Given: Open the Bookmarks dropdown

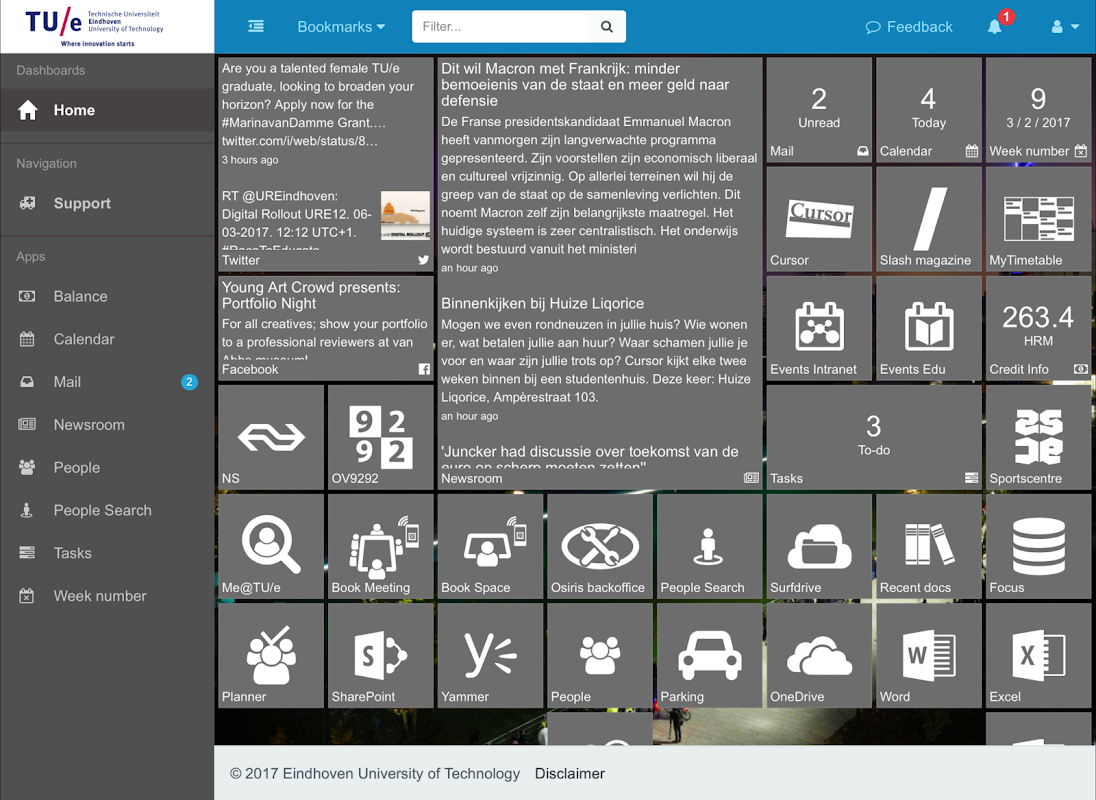Looking at the screenshot, I should click(x=341, y=27).
